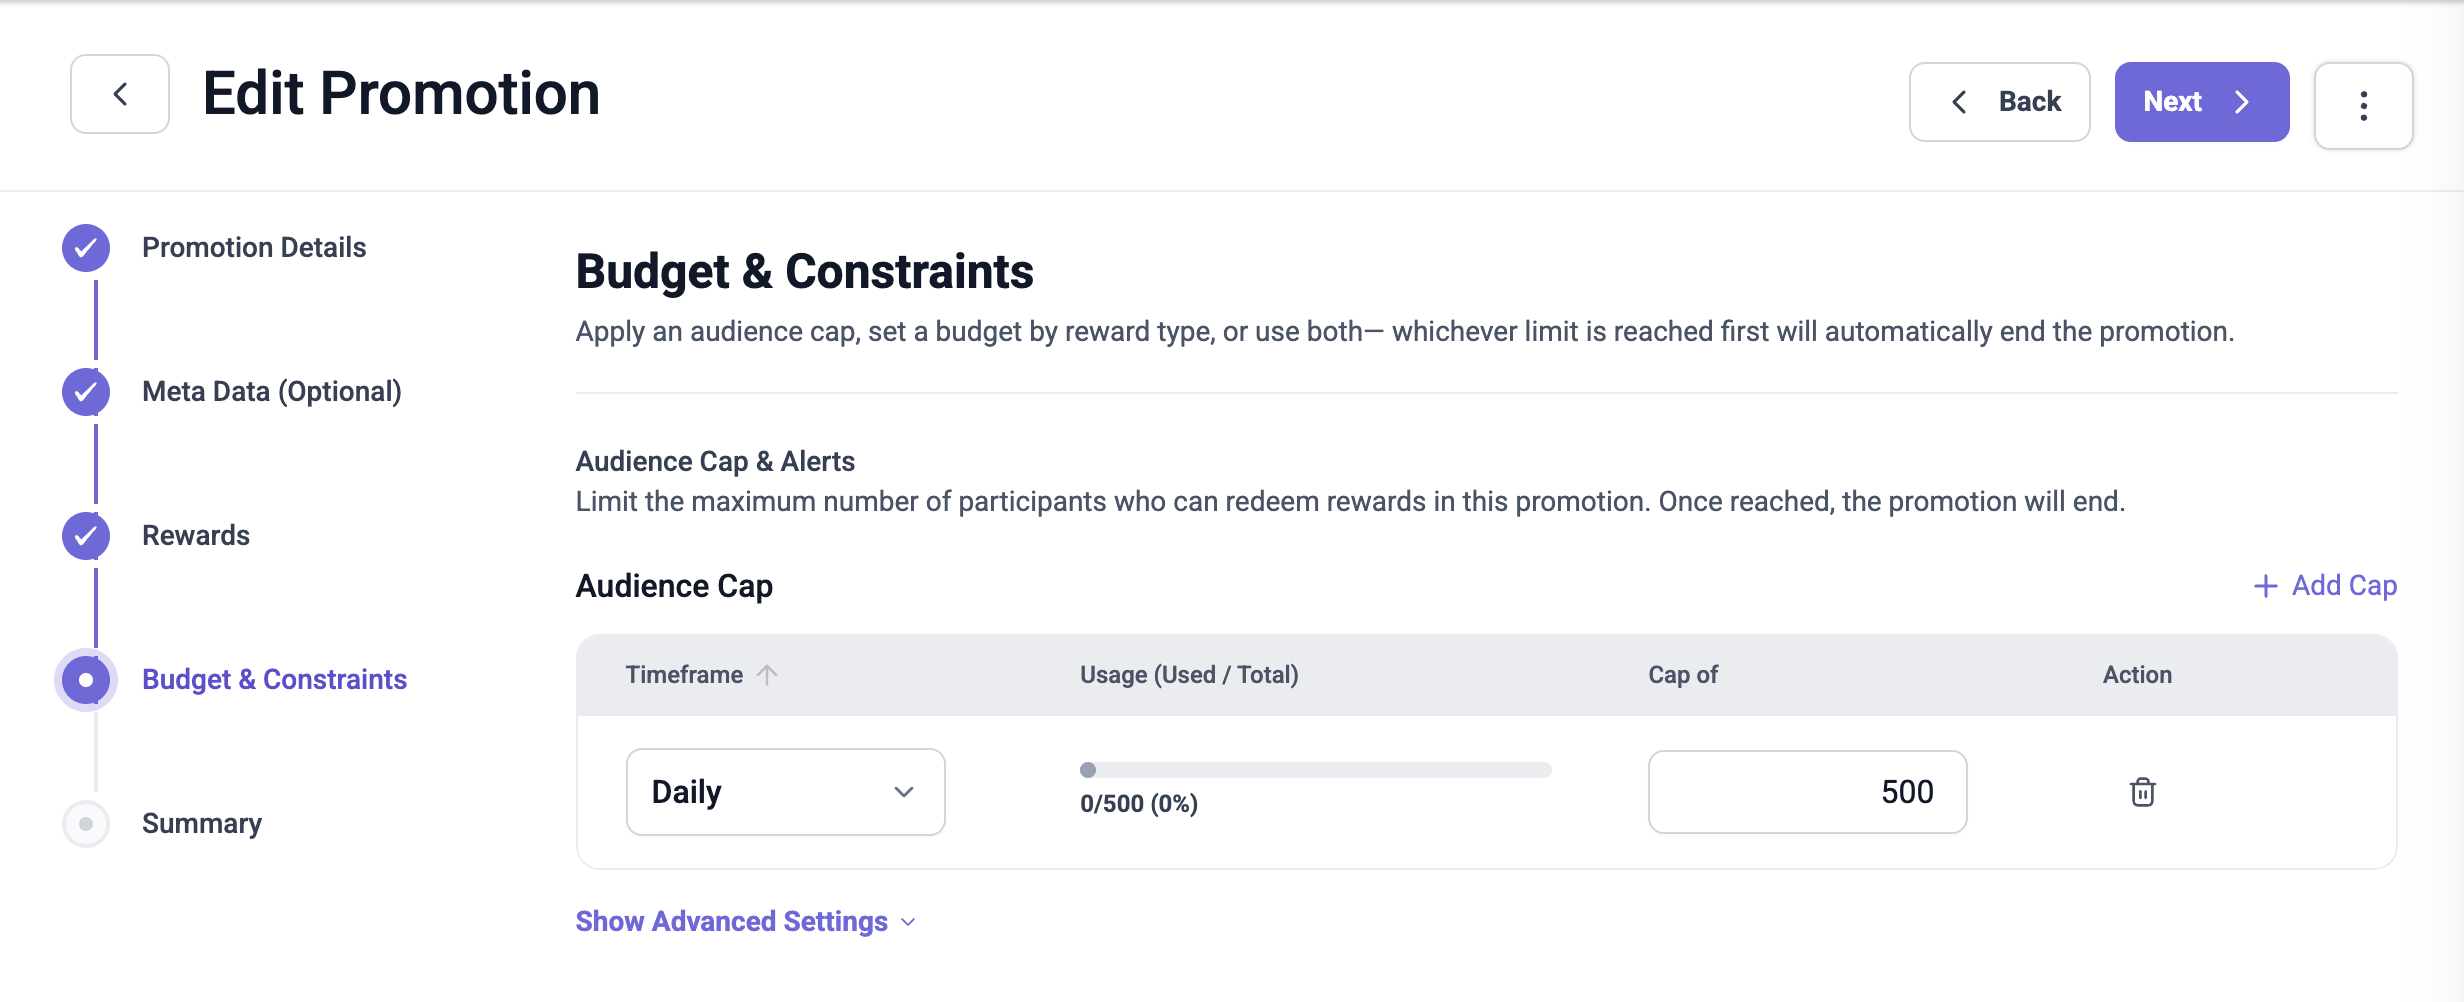The height and width of the screenshot is (1002, 2464).
Task: Click Add Cap link
Action: click(2325, 585)
